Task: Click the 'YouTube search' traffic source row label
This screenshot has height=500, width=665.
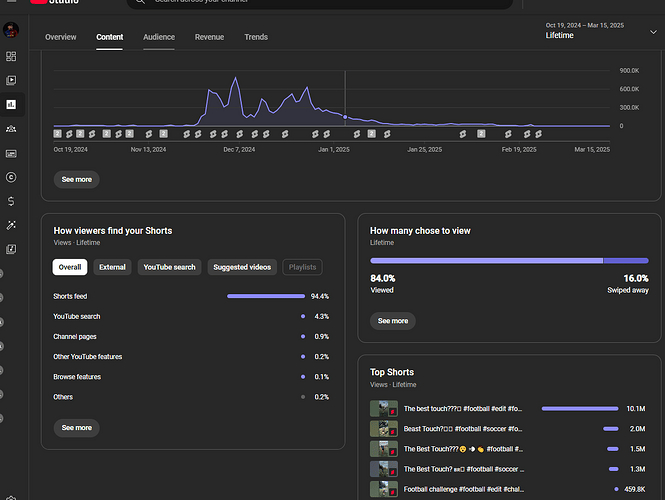Action: (x=77, y=316)
